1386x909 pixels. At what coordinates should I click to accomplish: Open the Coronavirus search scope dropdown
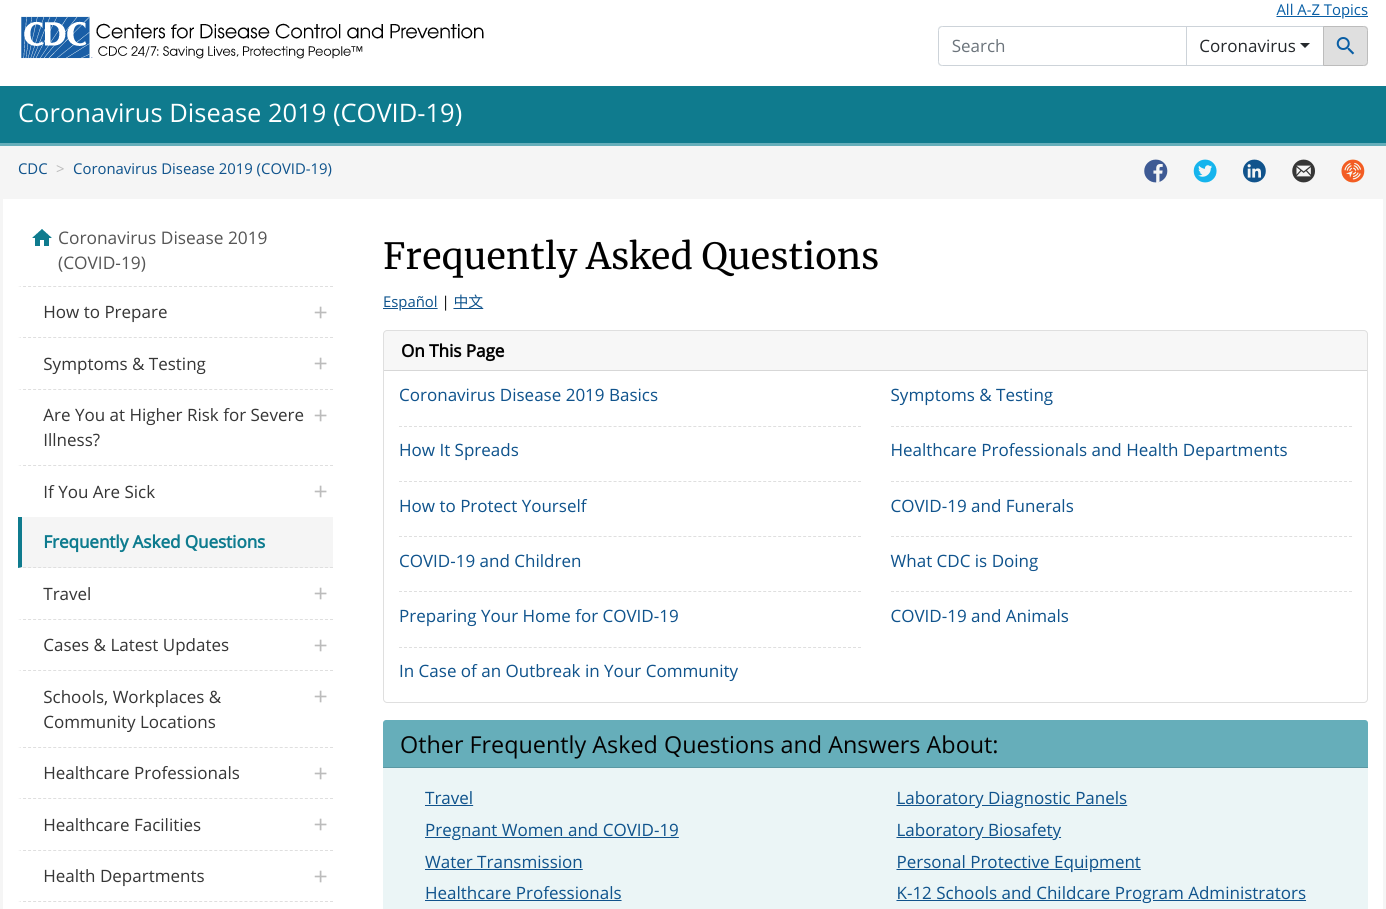coord(1254,46)
